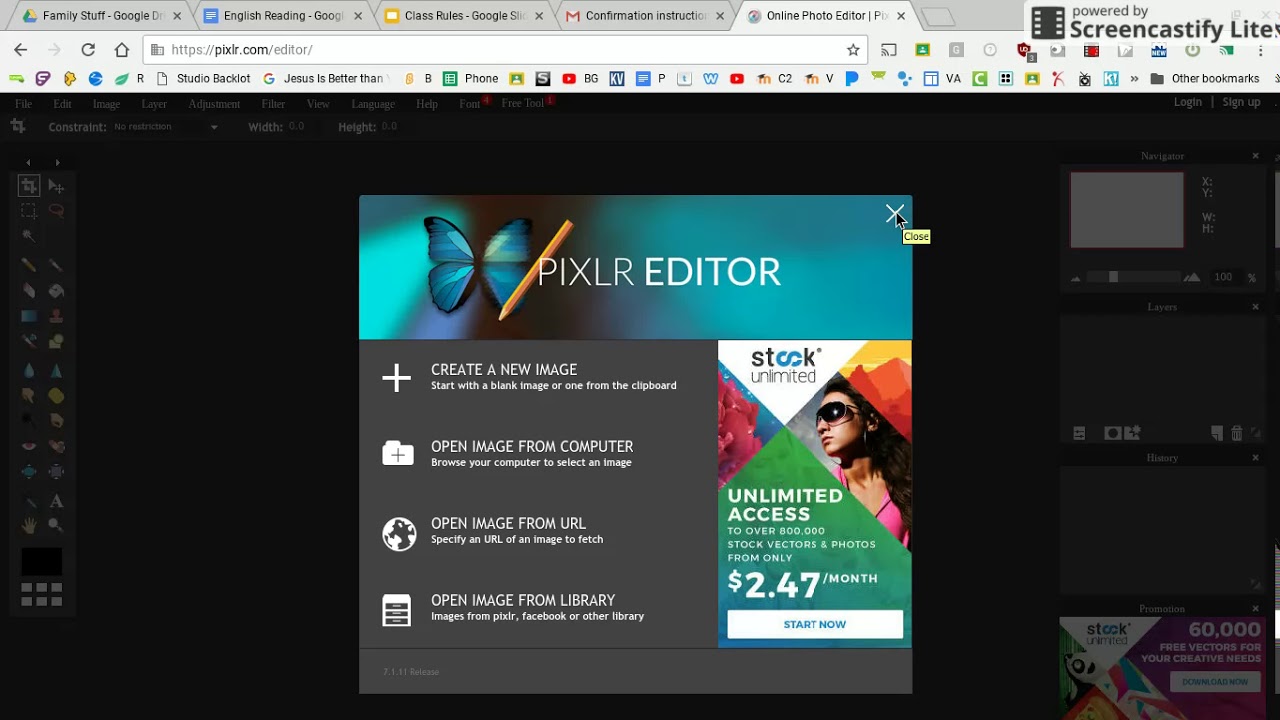
Task: Open the Edit menu
Action: pos(62,103)
